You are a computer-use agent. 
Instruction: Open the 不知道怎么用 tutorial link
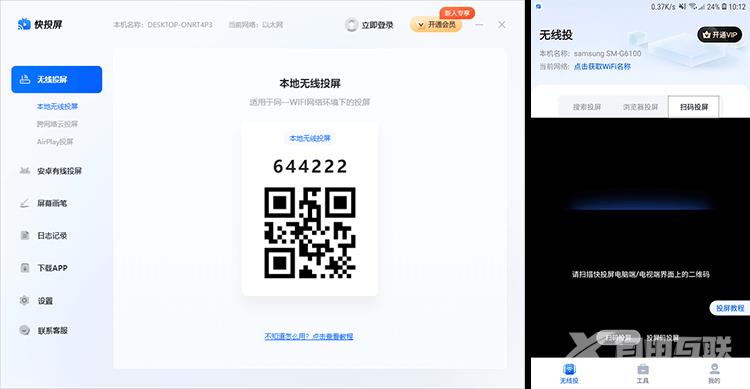click(309, 336)
